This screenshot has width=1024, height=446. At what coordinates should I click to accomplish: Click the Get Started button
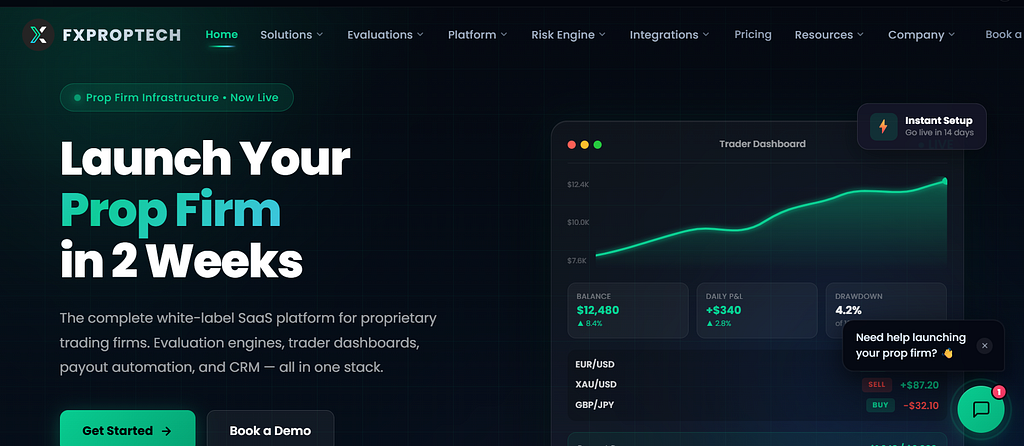click(x=127, y=428)
